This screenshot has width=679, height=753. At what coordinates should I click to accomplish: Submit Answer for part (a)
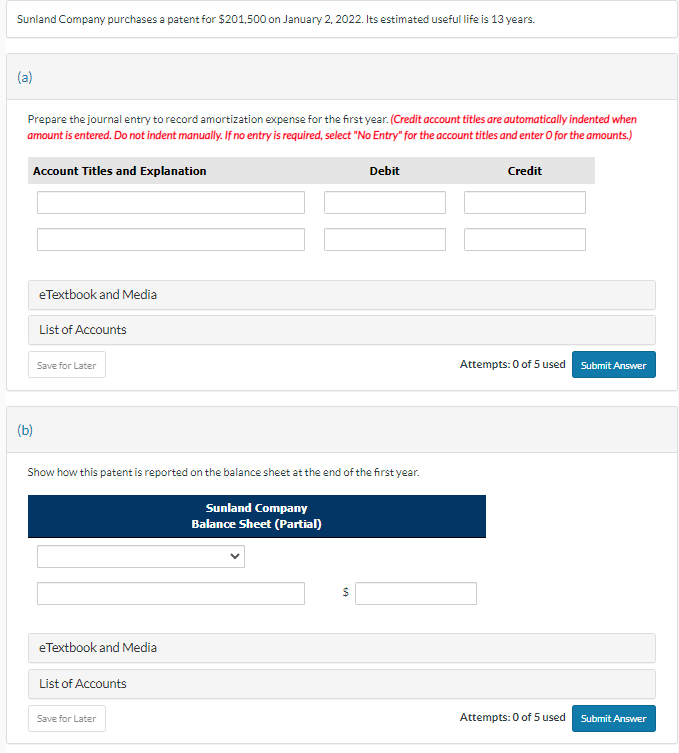[x=614, y=365]
